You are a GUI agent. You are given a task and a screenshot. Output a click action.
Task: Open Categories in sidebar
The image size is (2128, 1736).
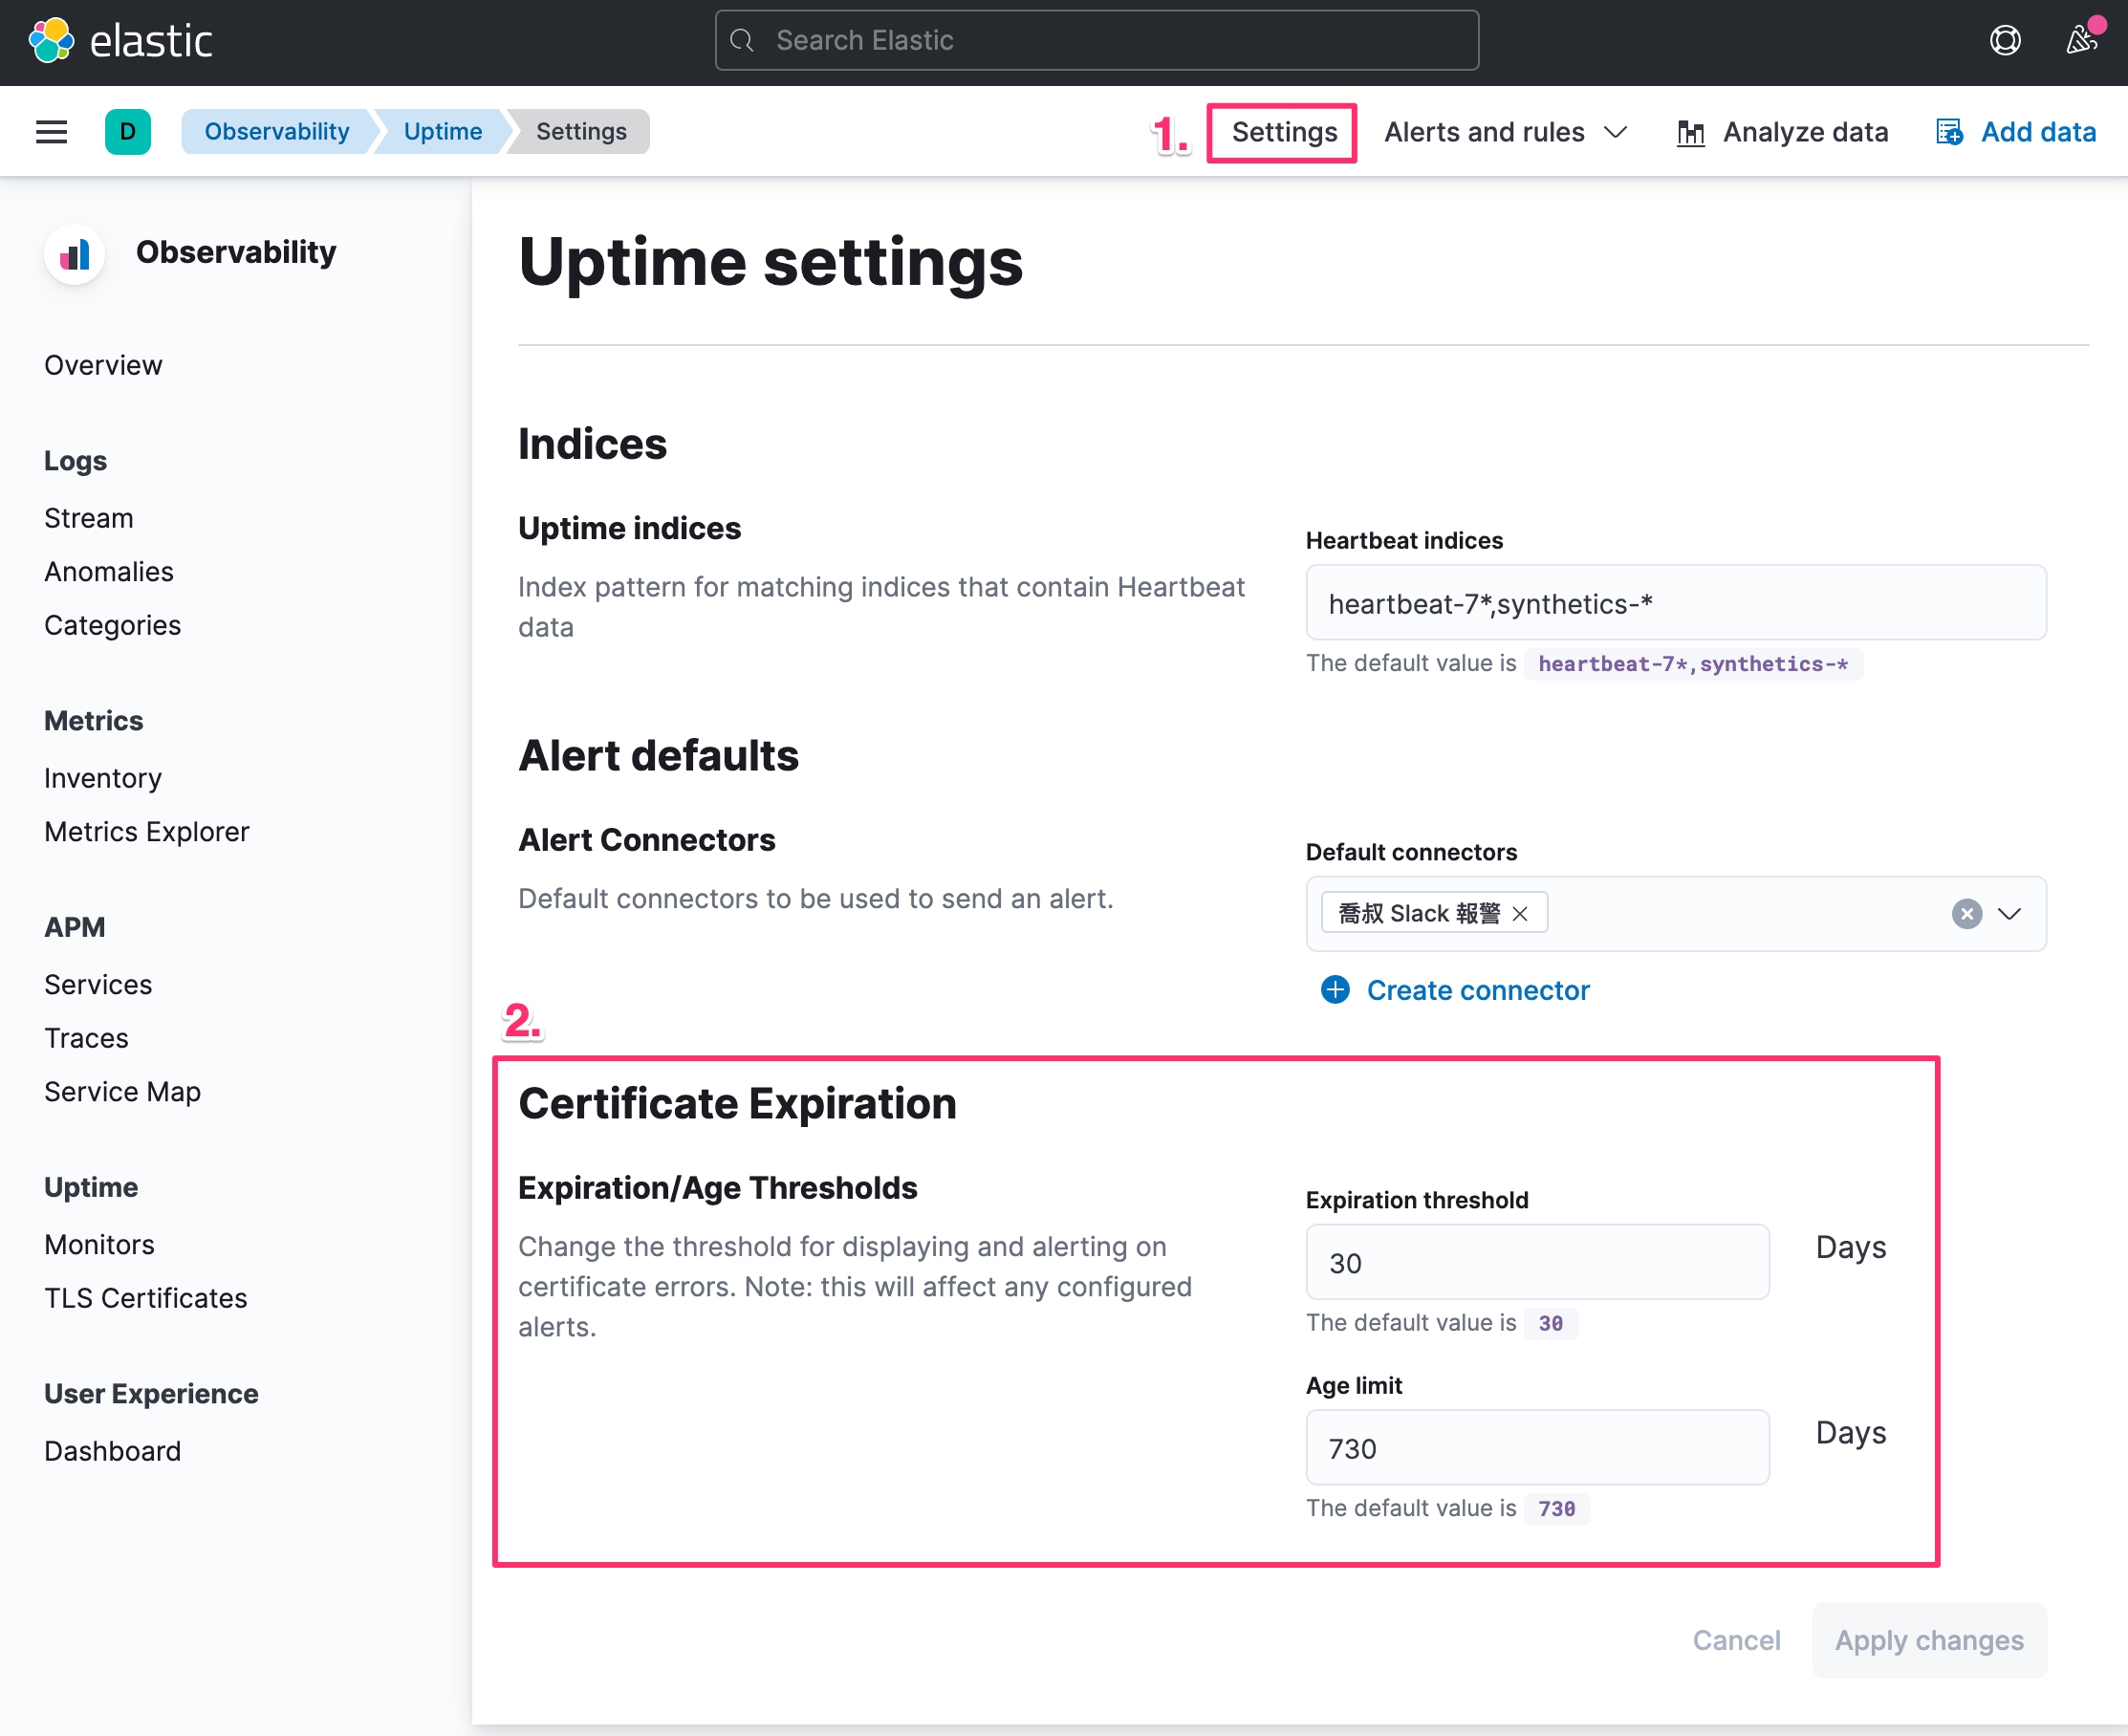pyautogui.click(x=112, y=625)
